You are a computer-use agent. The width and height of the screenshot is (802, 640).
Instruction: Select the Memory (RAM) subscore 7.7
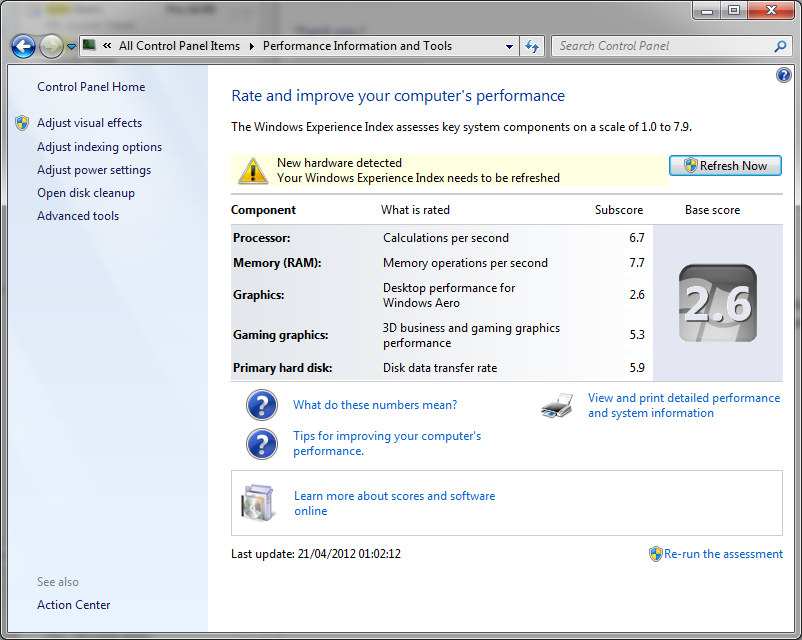[637, 263]
